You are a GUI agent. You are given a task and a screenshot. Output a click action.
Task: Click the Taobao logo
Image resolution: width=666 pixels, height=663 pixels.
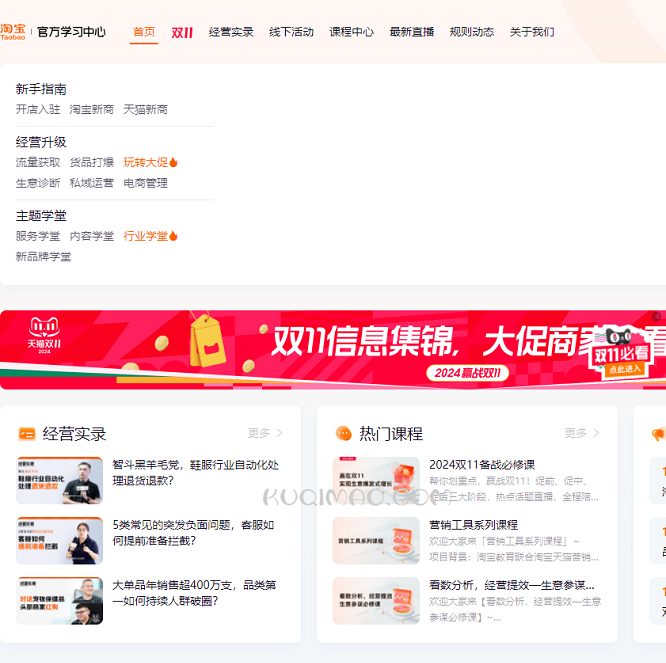pyautogui.click(x=13, y=32)
